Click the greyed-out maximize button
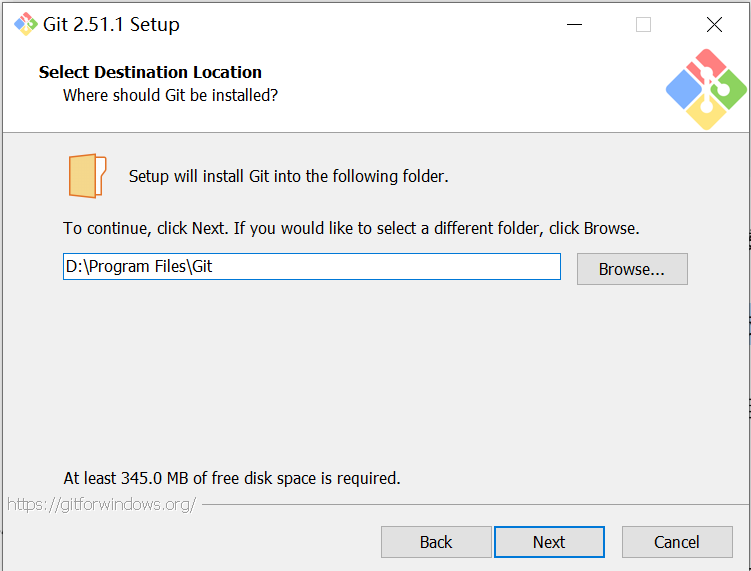Screen dimensions: 751x571 tap(643, 25)
